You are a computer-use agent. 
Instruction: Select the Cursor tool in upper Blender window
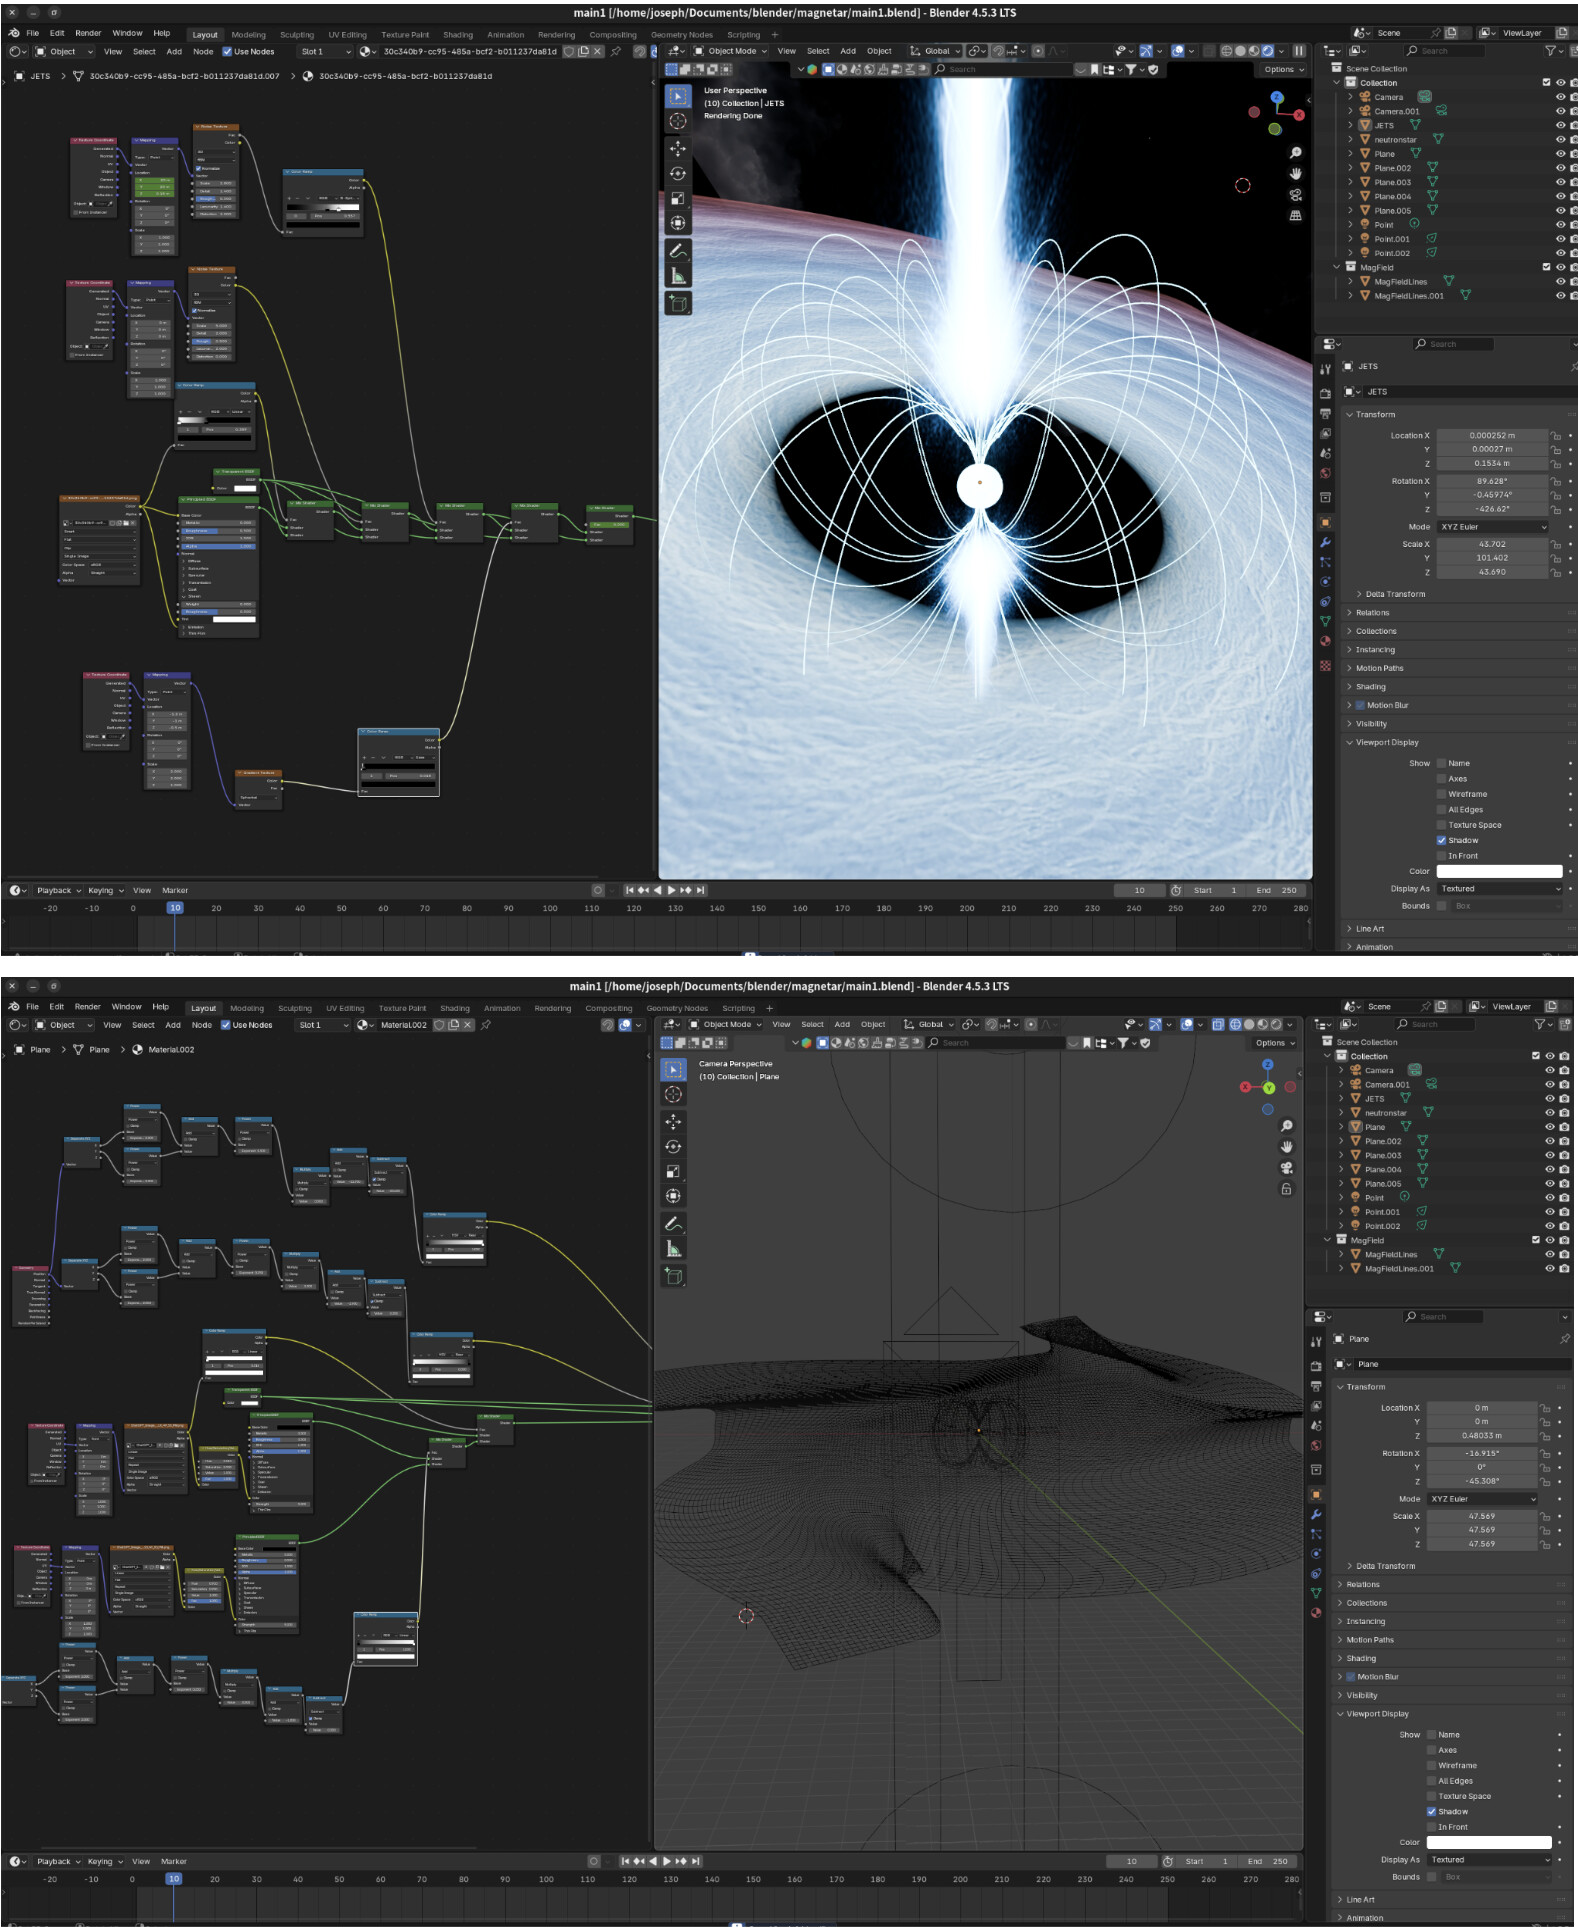pos(678,121)
